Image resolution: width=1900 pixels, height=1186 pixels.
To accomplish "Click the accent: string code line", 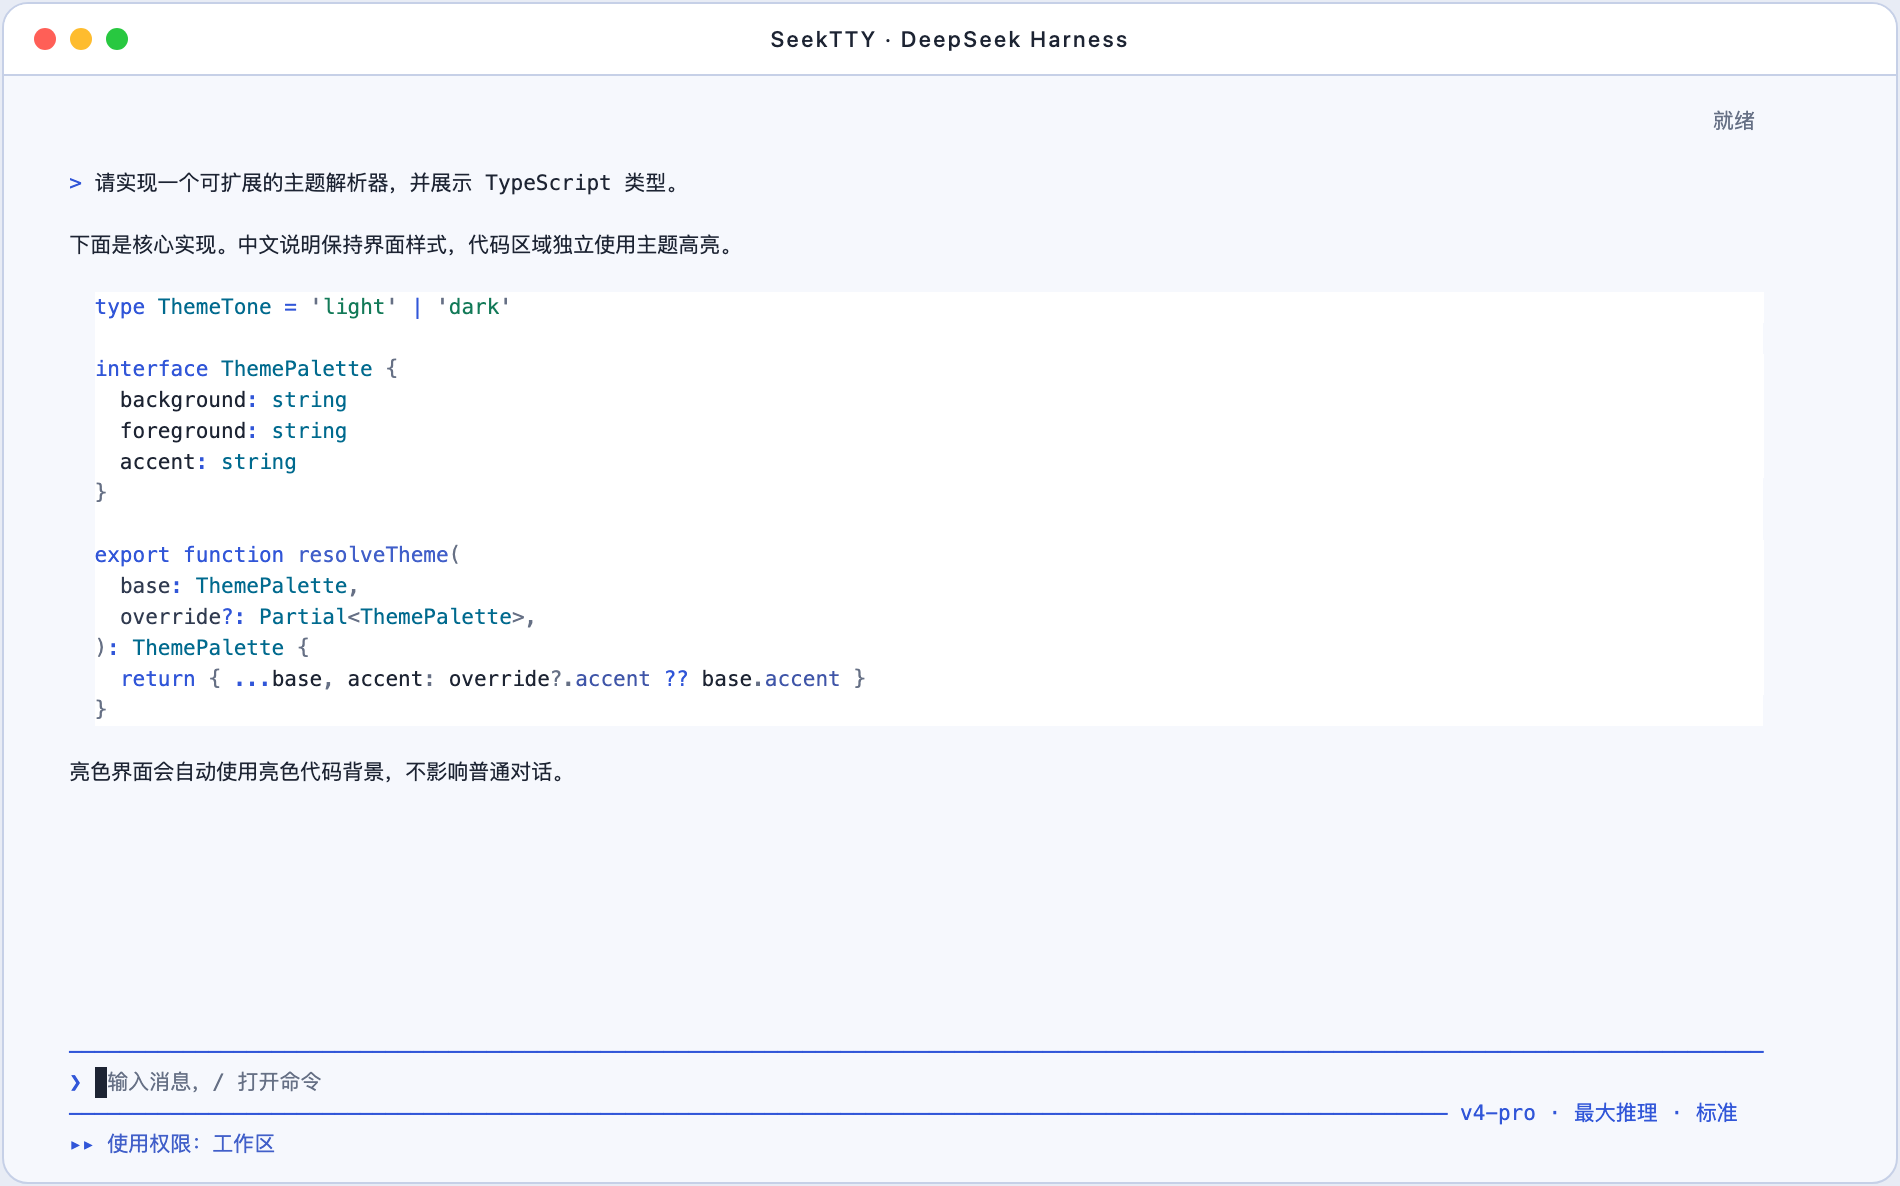I will click(x=208, y=462).
